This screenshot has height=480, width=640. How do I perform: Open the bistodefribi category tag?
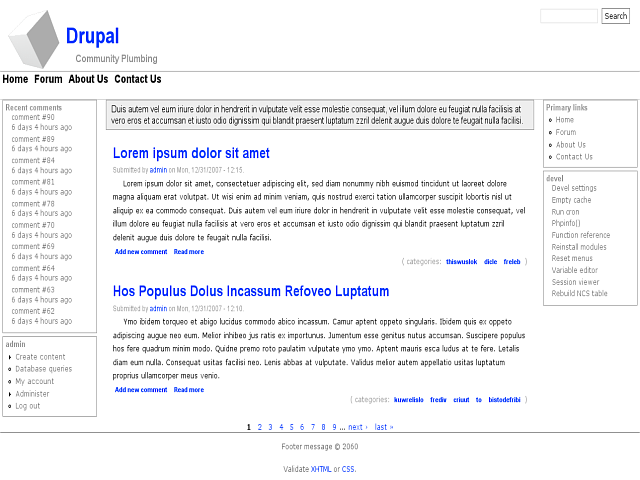504,400
